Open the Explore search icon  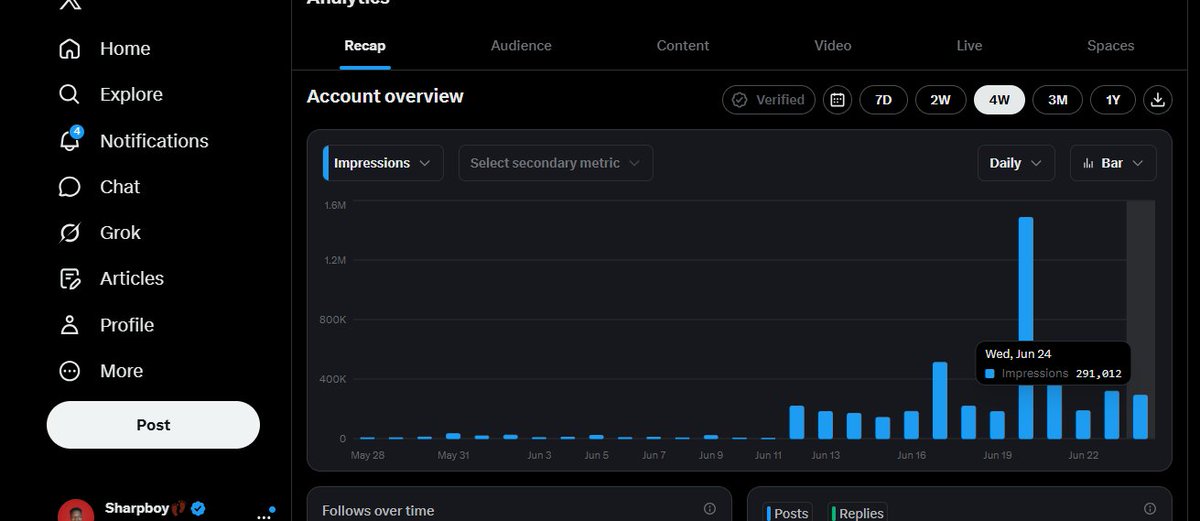click(69, 95)
